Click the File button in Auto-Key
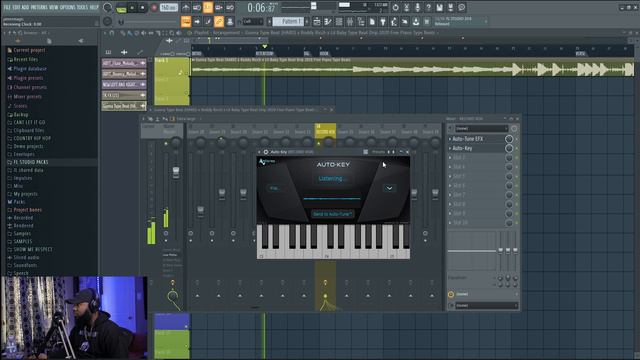Screen dimensions: 640x360 tap(275, 188)
